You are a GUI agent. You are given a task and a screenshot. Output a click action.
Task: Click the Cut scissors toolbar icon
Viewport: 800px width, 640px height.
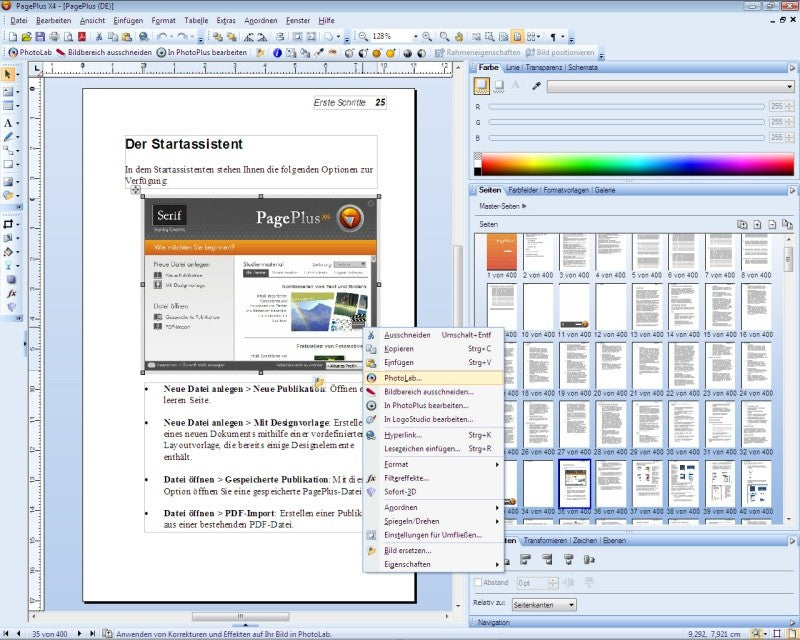pos(99,37)
